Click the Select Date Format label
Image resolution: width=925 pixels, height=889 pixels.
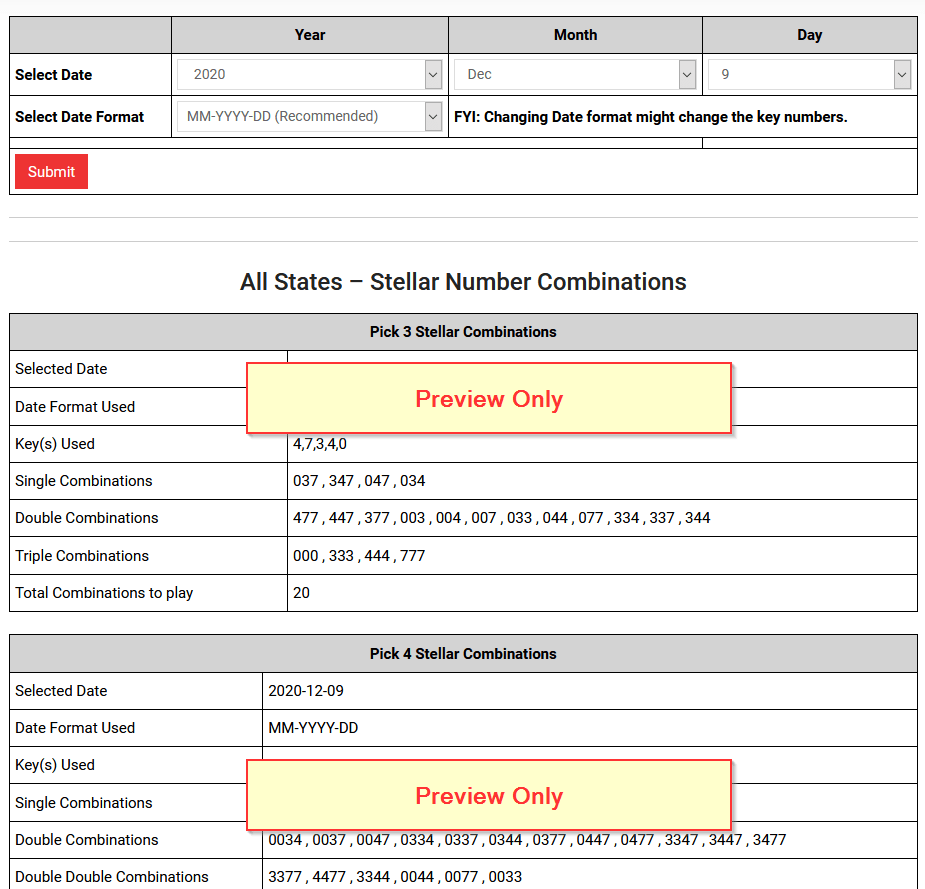(x=80, y=117)
